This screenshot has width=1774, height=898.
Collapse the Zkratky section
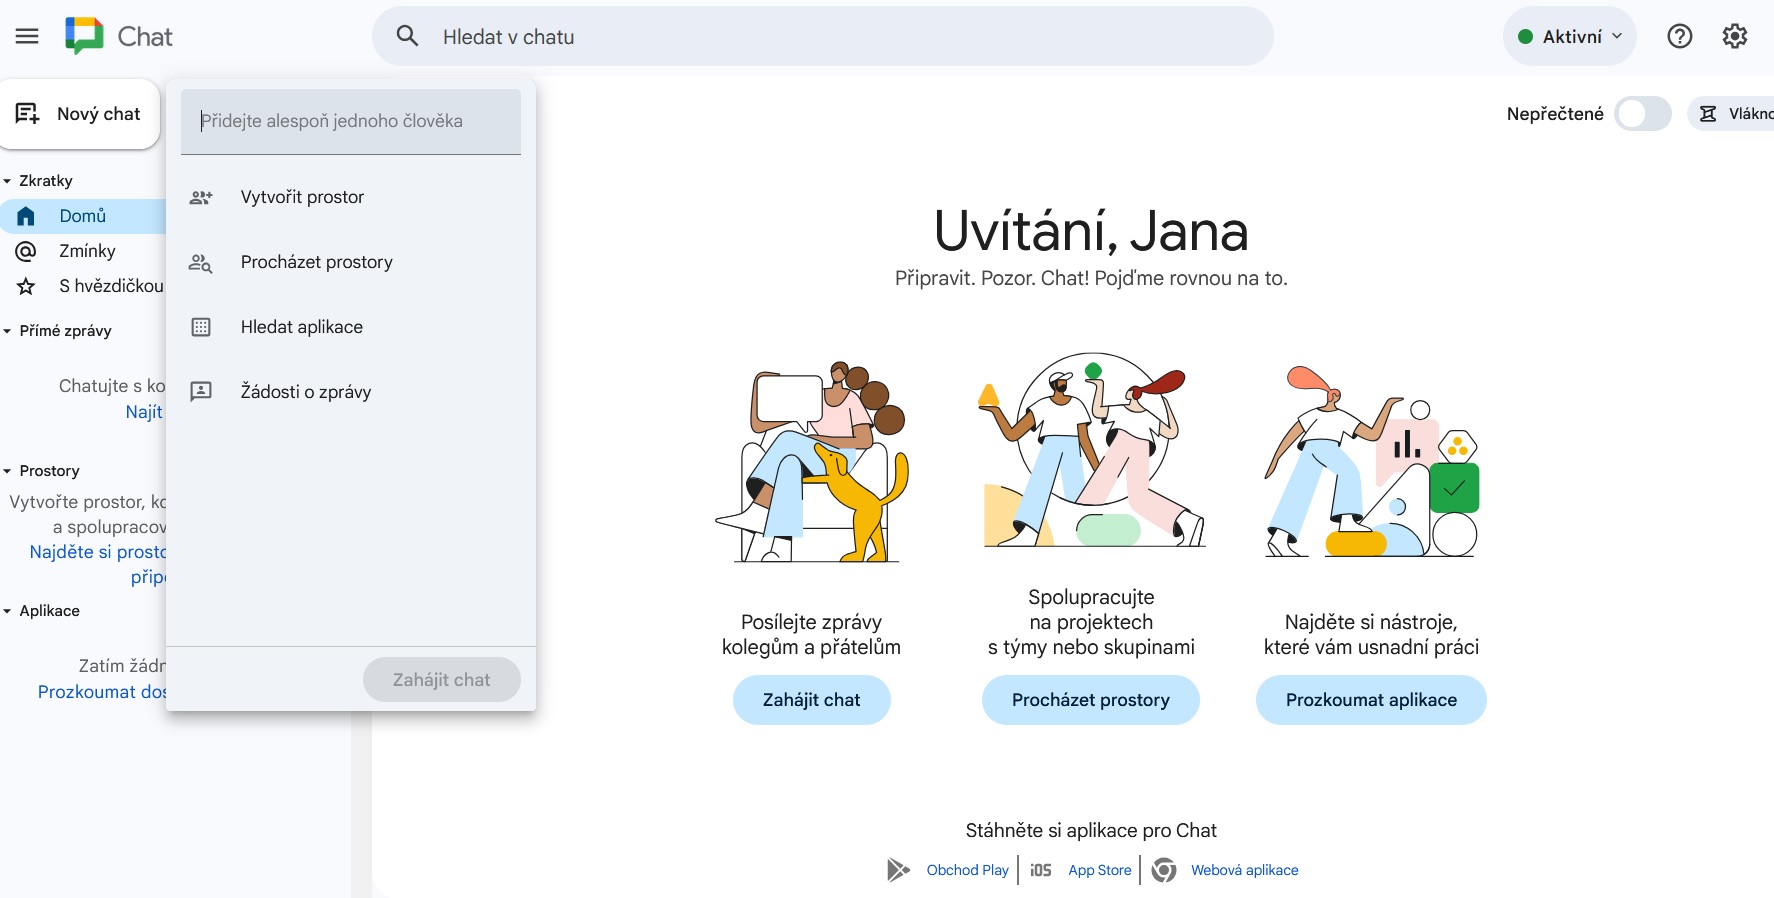[8, 181]
